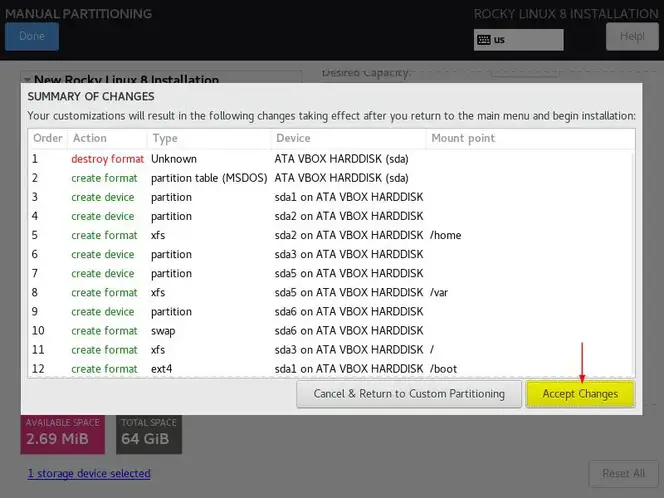The width and height of the screenshot is (664, 498).
Task: Collapse New Rocky Linux 8 Installation expander
Action: click(27, 80)
